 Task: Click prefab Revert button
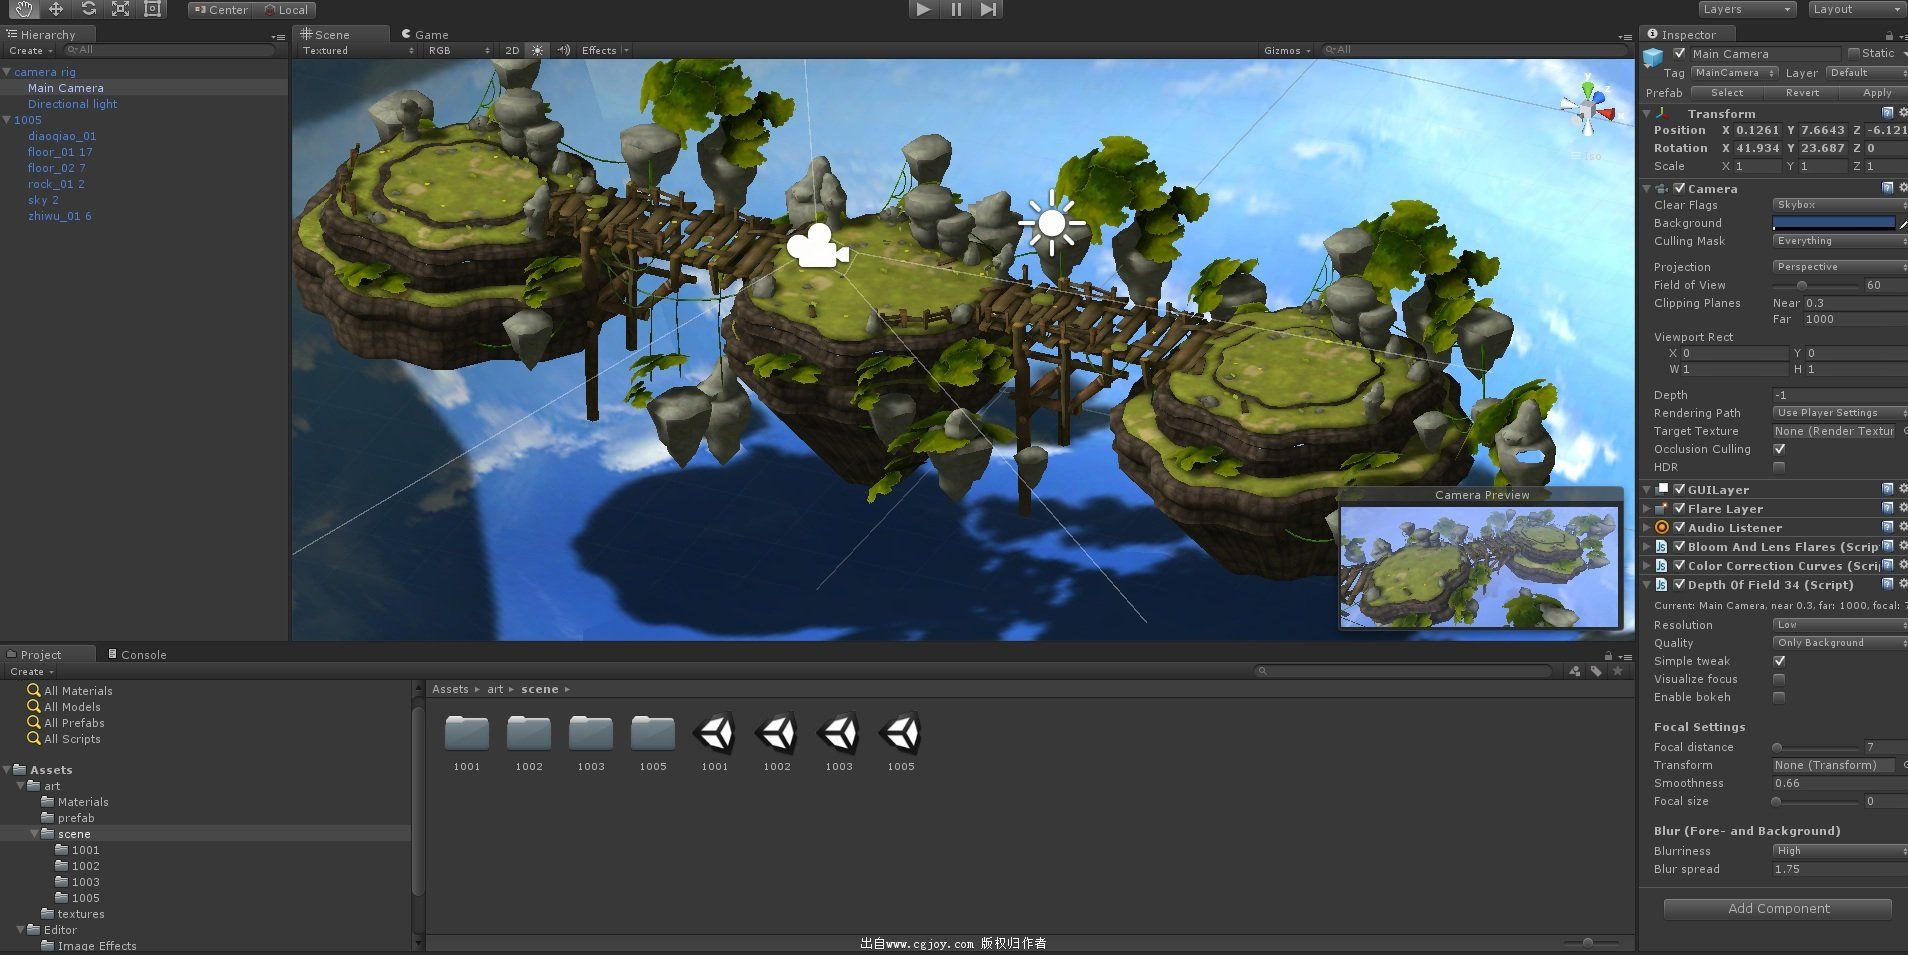pos(1802,92)
